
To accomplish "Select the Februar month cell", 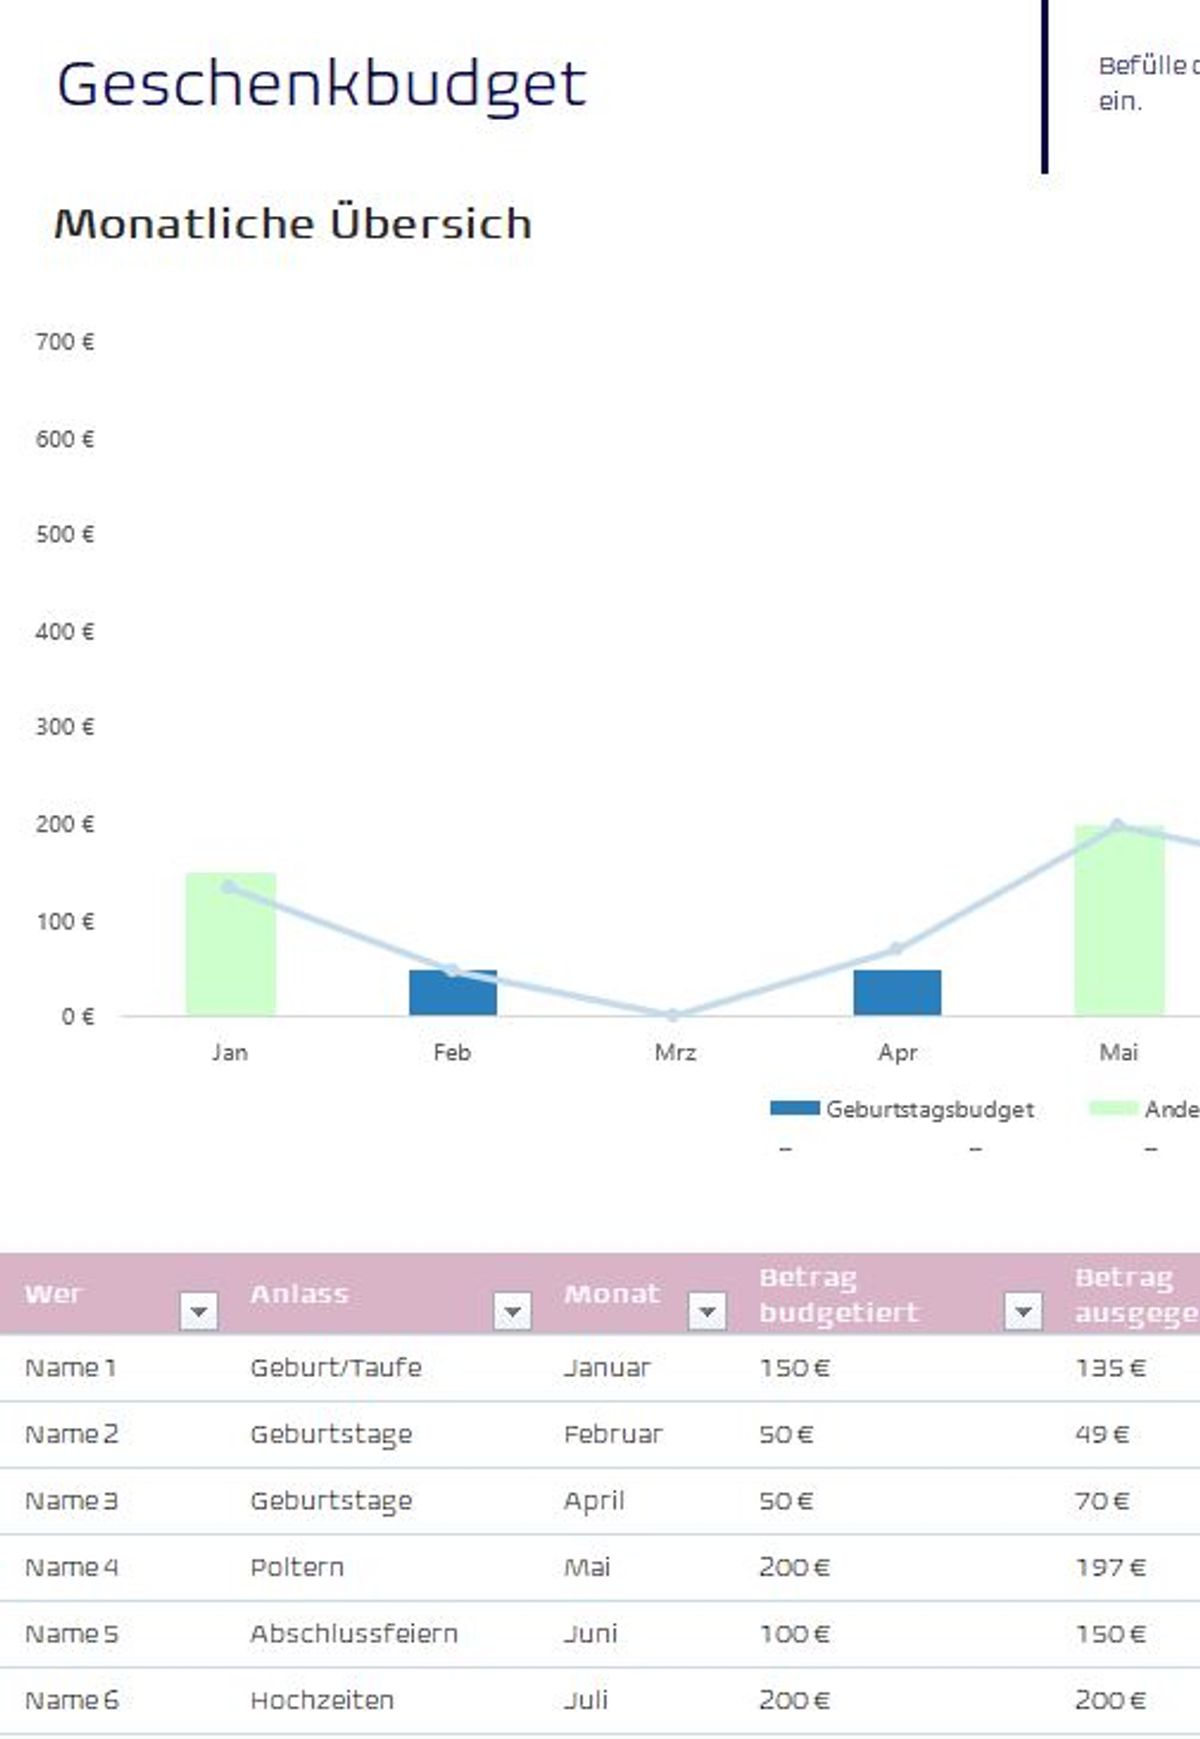I will click(x=612, y=1434).
